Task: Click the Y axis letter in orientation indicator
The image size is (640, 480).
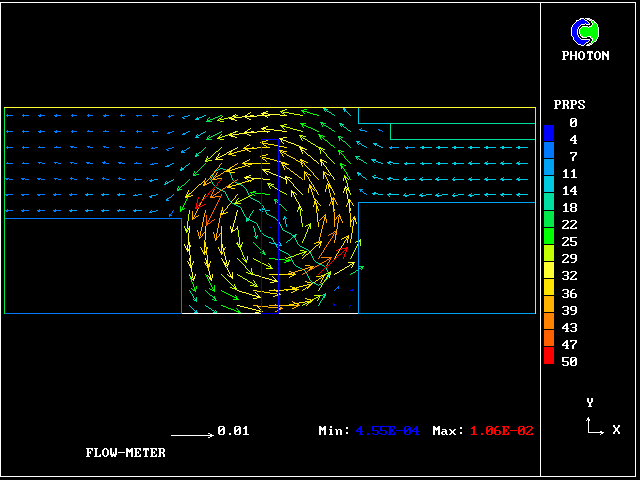Action: tap(590, 402)
